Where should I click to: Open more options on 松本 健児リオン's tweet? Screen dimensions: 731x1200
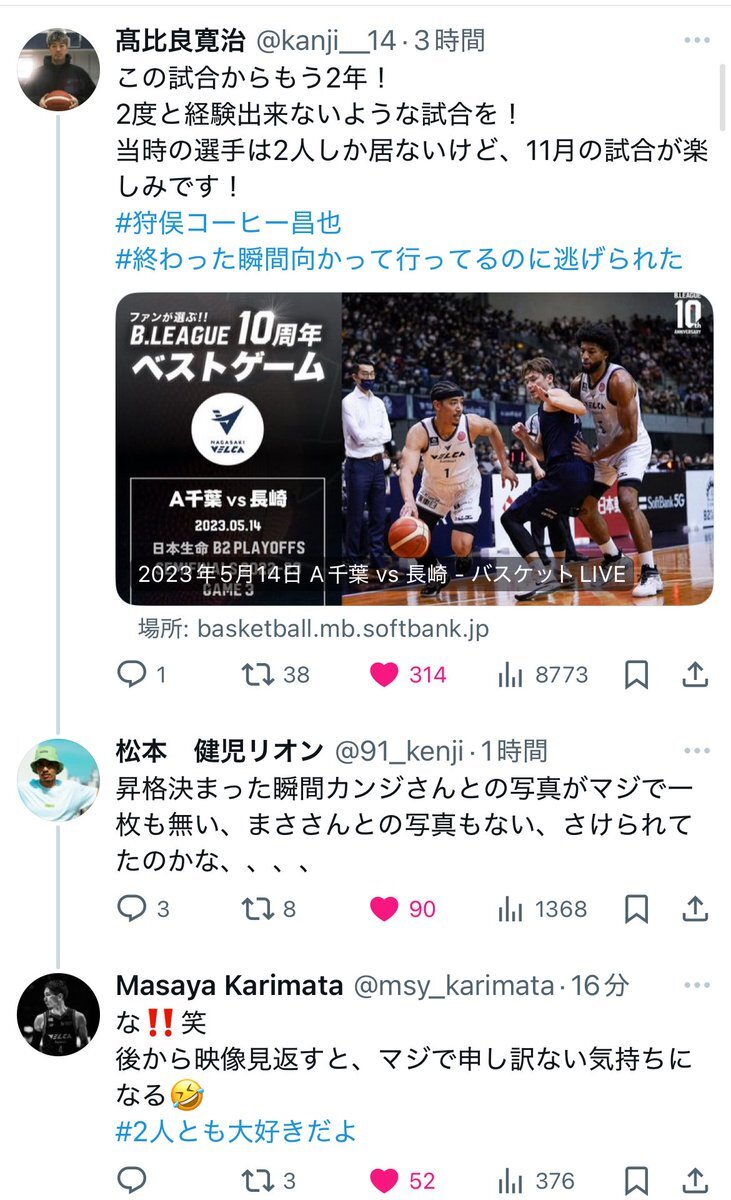click(x=696, y=750)
